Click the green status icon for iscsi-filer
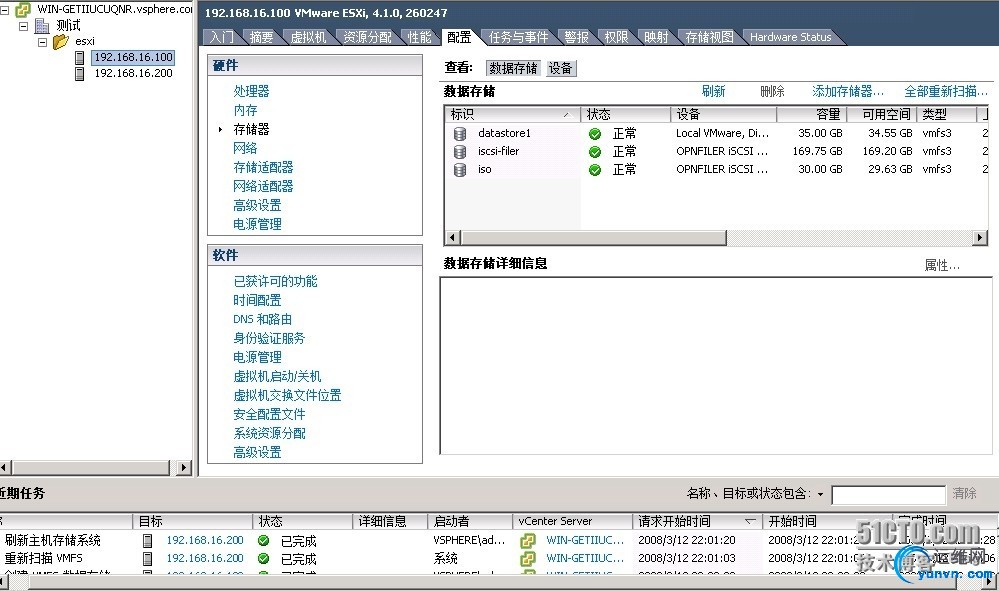Viewport: 999px width, 591px height. (595, 152)
